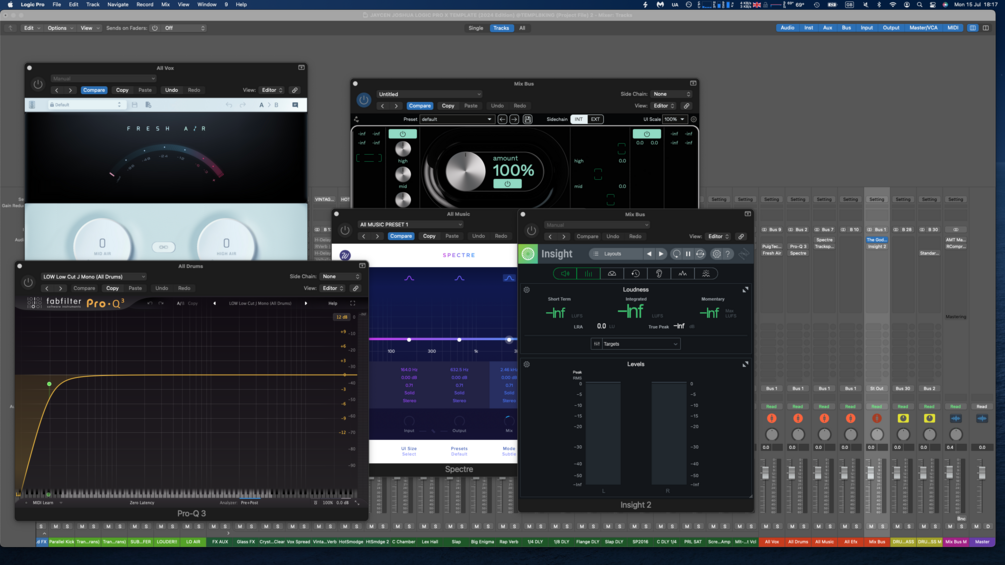Image resolution: width=1005 pixels, height=565 pixels.
Task: Open Side Chain None dropdown in All Drums
Action: point(340,276)
